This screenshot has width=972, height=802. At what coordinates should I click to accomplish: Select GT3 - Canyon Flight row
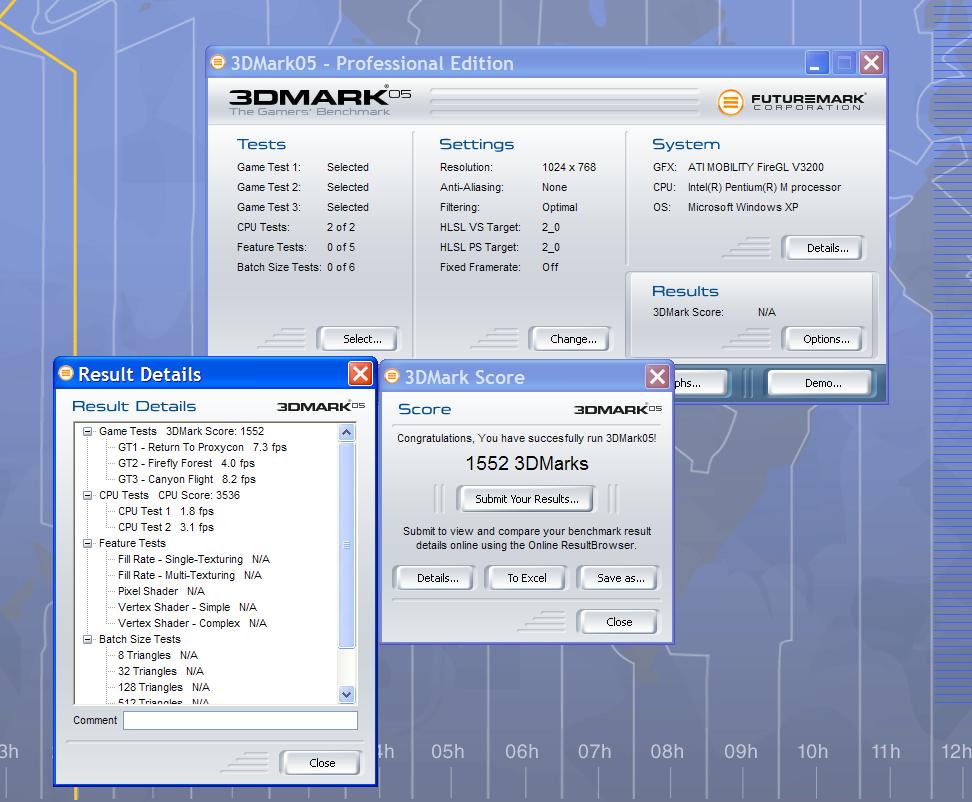point(187,480)
